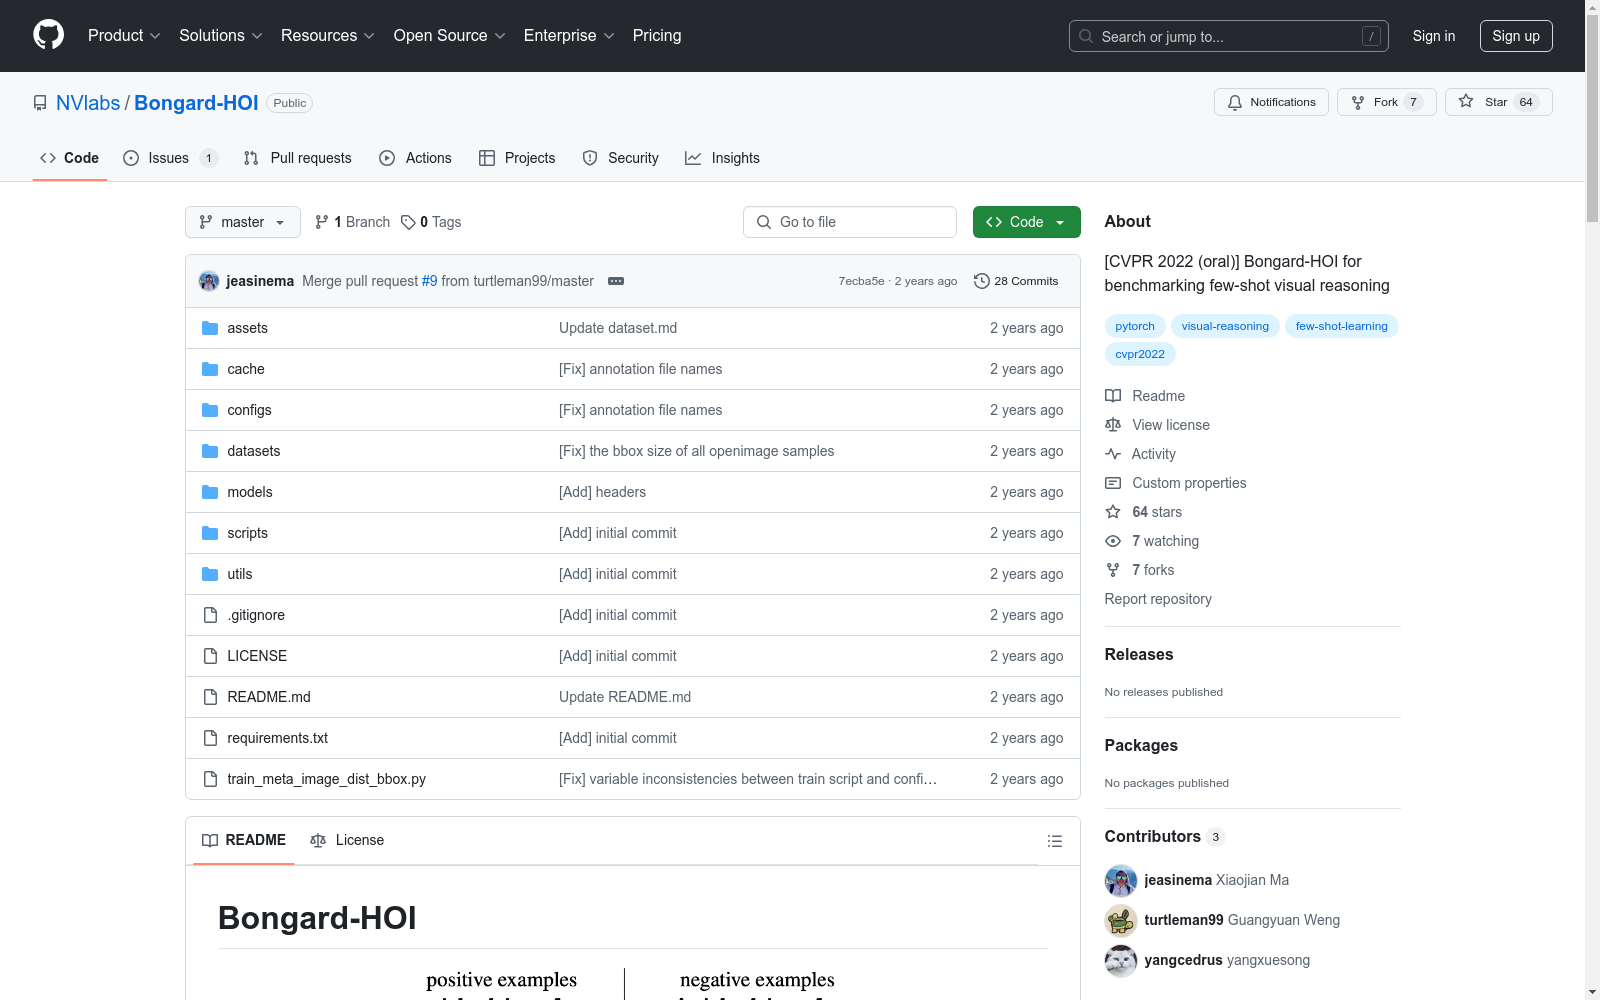Click the Notifications bell button

point(1271,102)
